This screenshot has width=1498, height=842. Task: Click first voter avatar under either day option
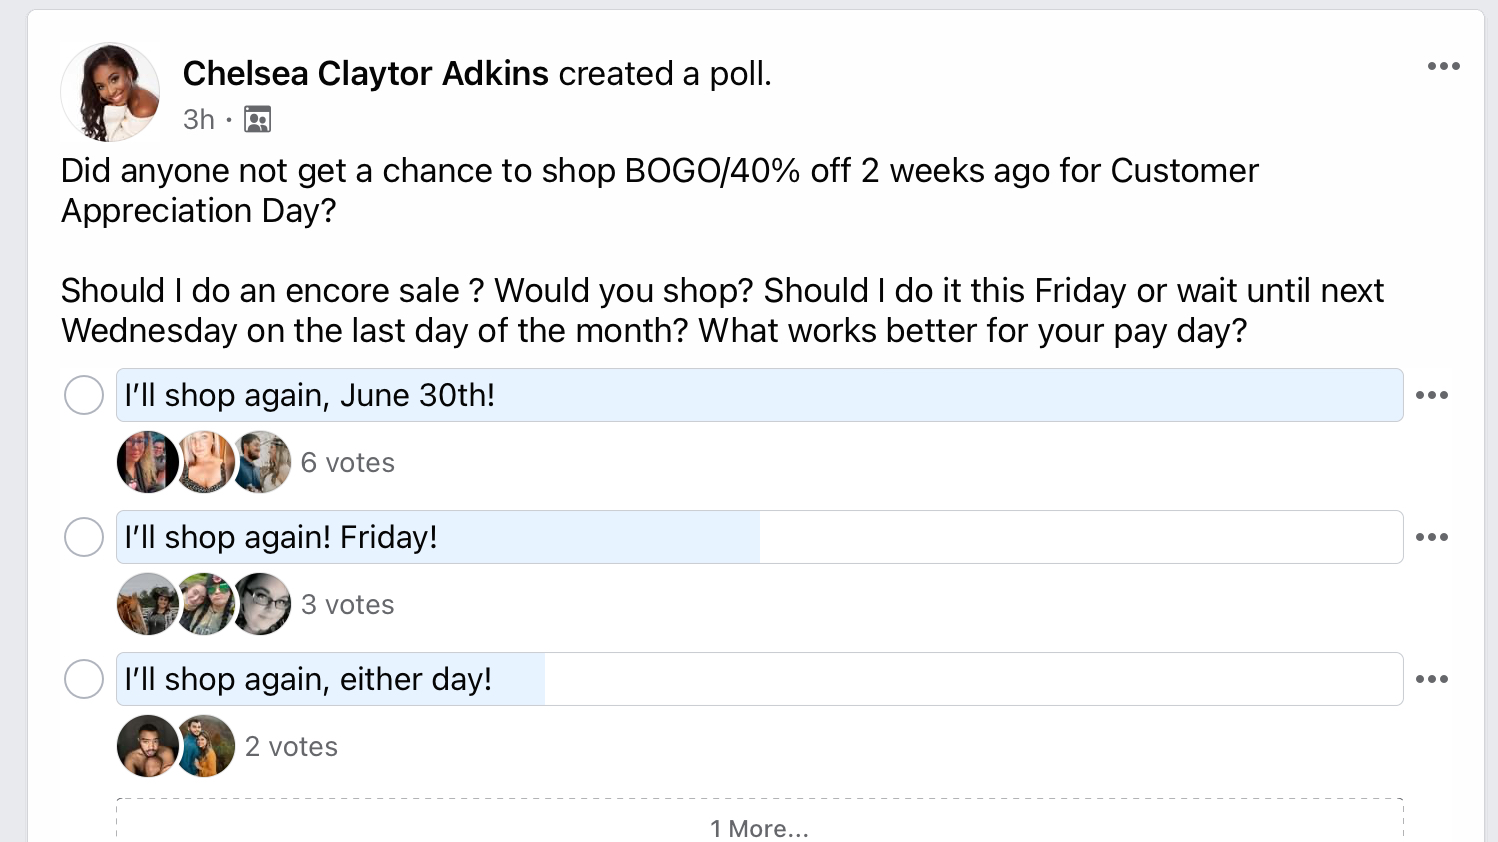point(148,746)
